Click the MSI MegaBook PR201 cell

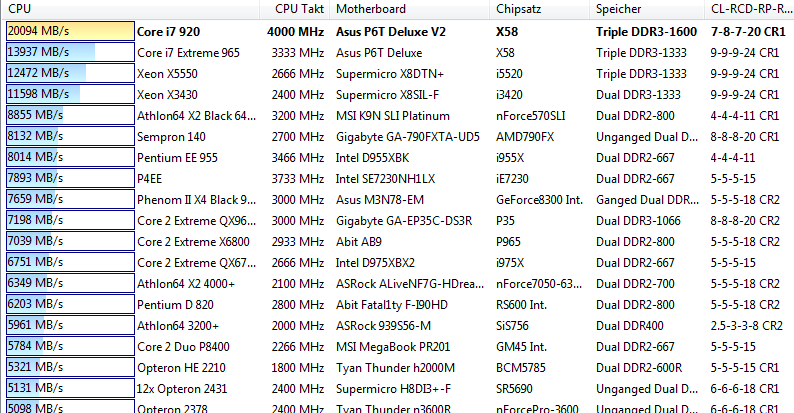pyautogui.click(x=393, y=347)
